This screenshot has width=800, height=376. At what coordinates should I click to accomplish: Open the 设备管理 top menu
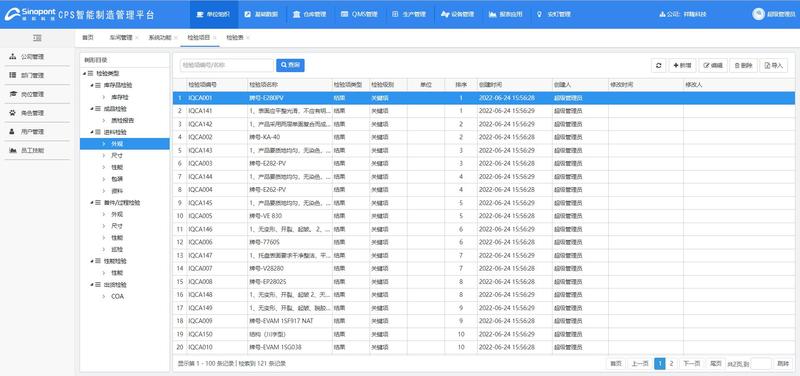[458, 14]
